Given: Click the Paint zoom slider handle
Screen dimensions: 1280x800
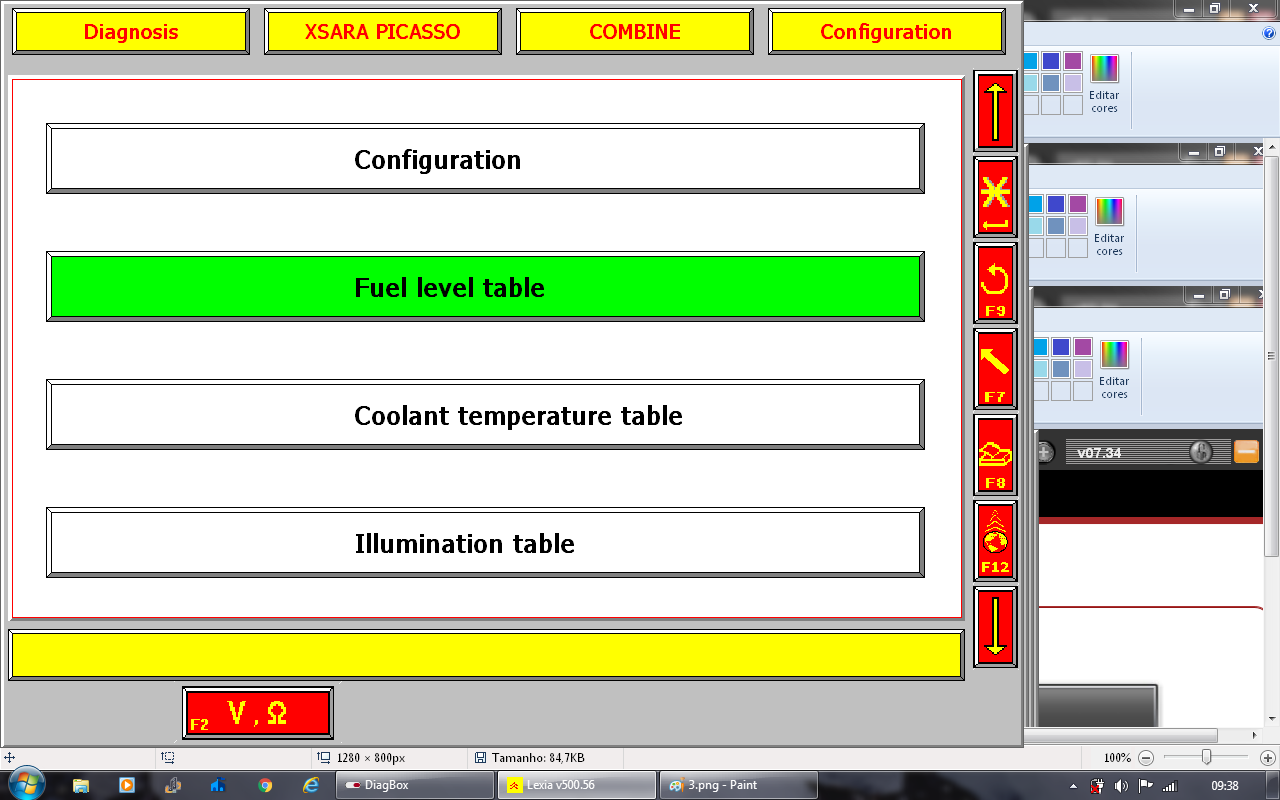Looking at the screenshot, I should (1207, 758).
